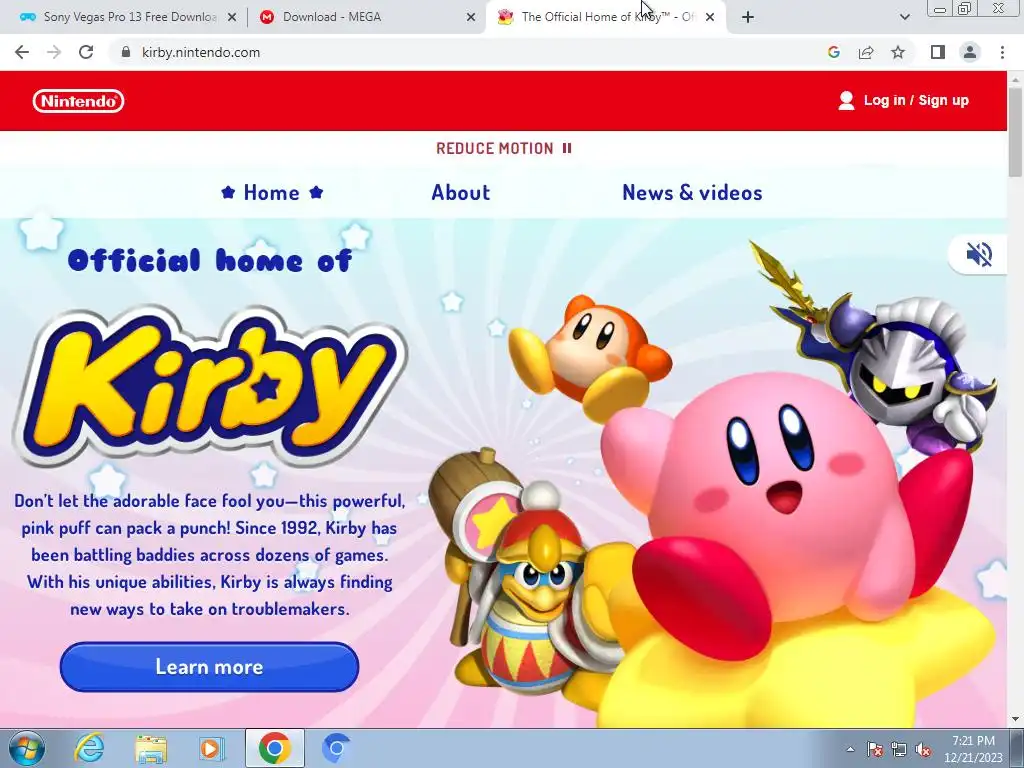Click the Google Chrome taskbar icon
1024x768 pixels.
(x=274, y=748)
